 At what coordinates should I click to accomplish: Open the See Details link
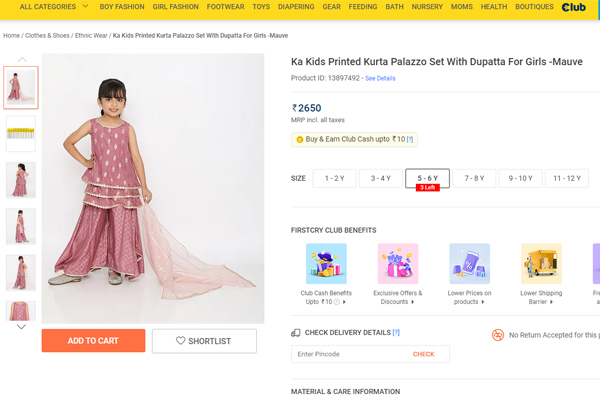(380, 78)
